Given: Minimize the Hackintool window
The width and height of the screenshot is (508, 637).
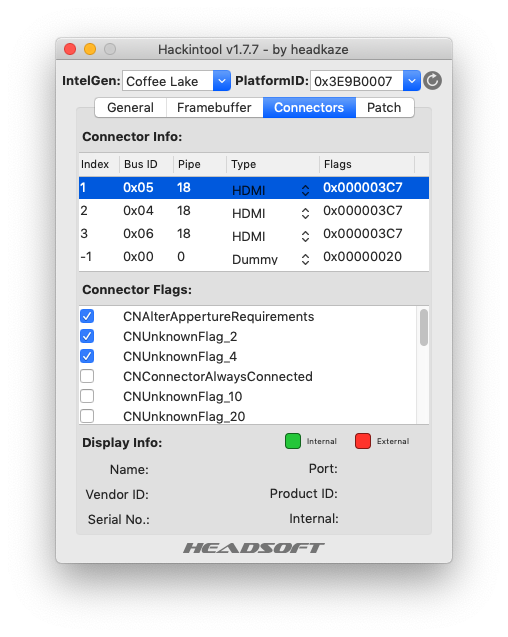Looking at the screenshot, I should (90, 49).
